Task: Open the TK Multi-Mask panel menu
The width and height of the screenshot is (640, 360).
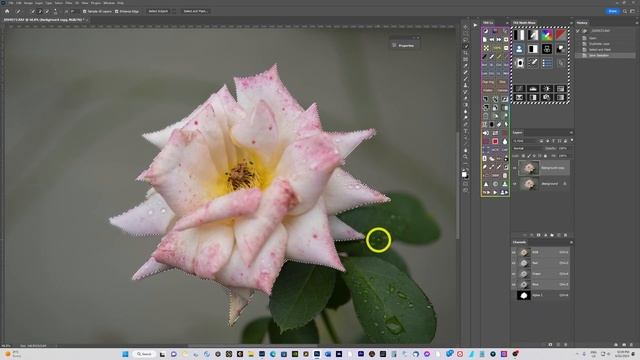Action: (x=571, y=23)
